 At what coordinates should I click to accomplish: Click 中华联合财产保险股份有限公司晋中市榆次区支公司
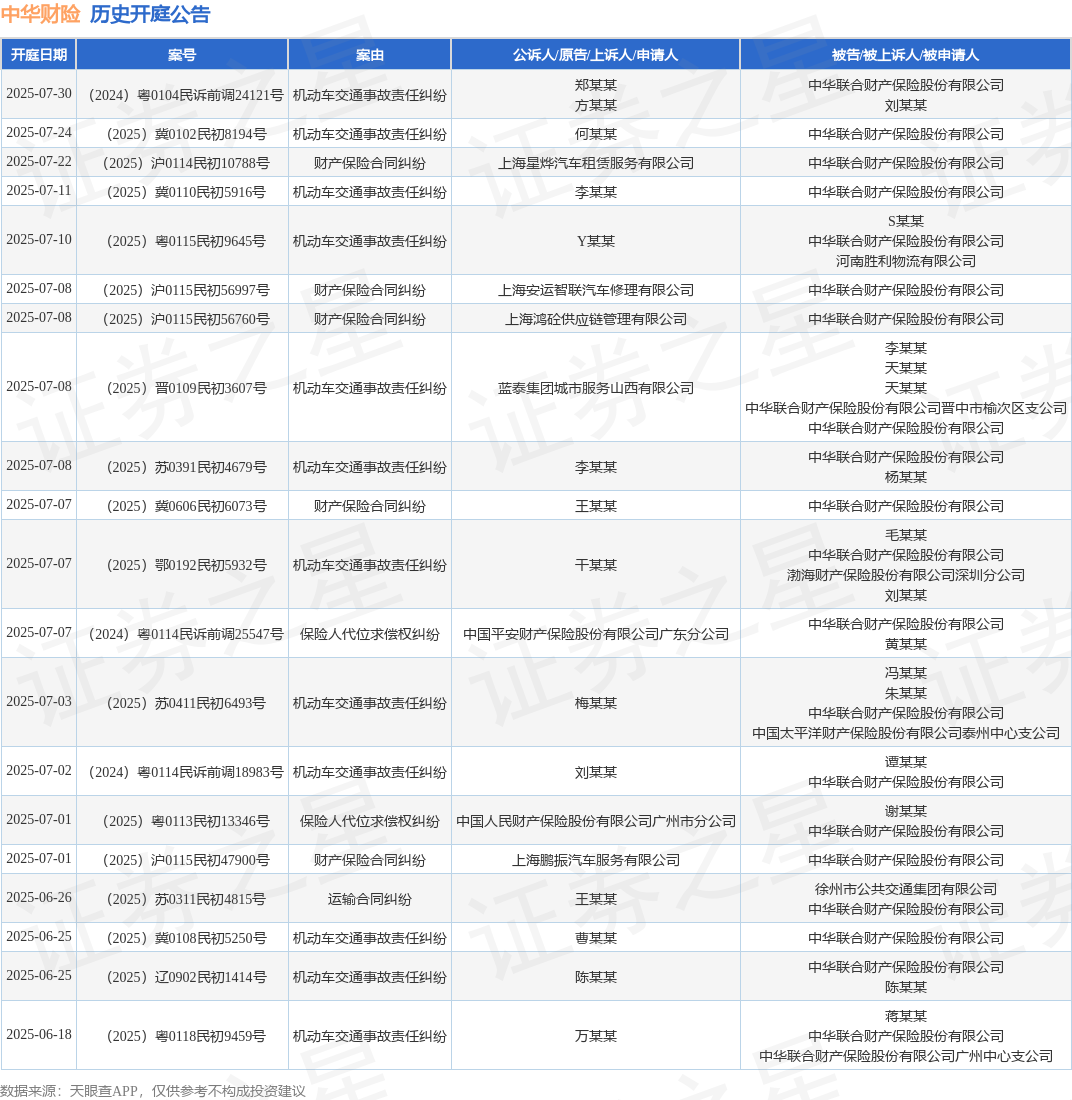[906, 408]
